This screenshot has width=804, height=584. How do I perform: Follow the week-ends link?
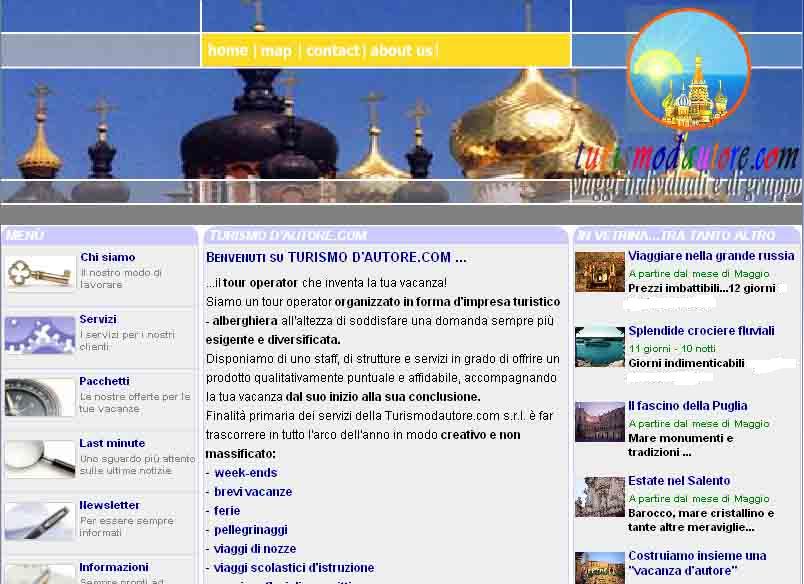pyautogui.click(x=246, y=473)
